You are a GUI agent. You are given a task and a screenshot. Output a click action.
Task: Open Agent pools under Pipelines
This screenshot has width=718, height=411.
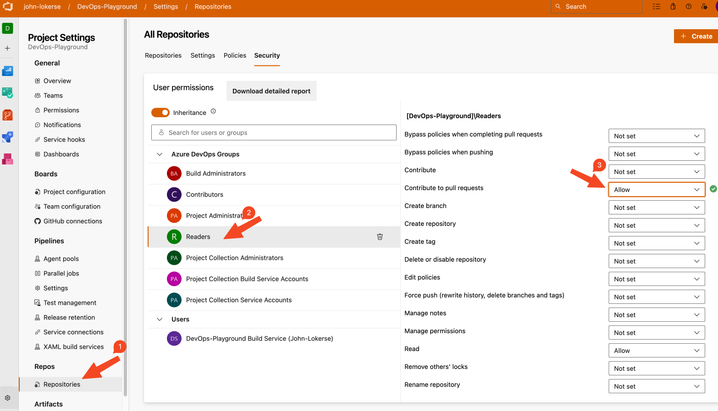point(61,259)
